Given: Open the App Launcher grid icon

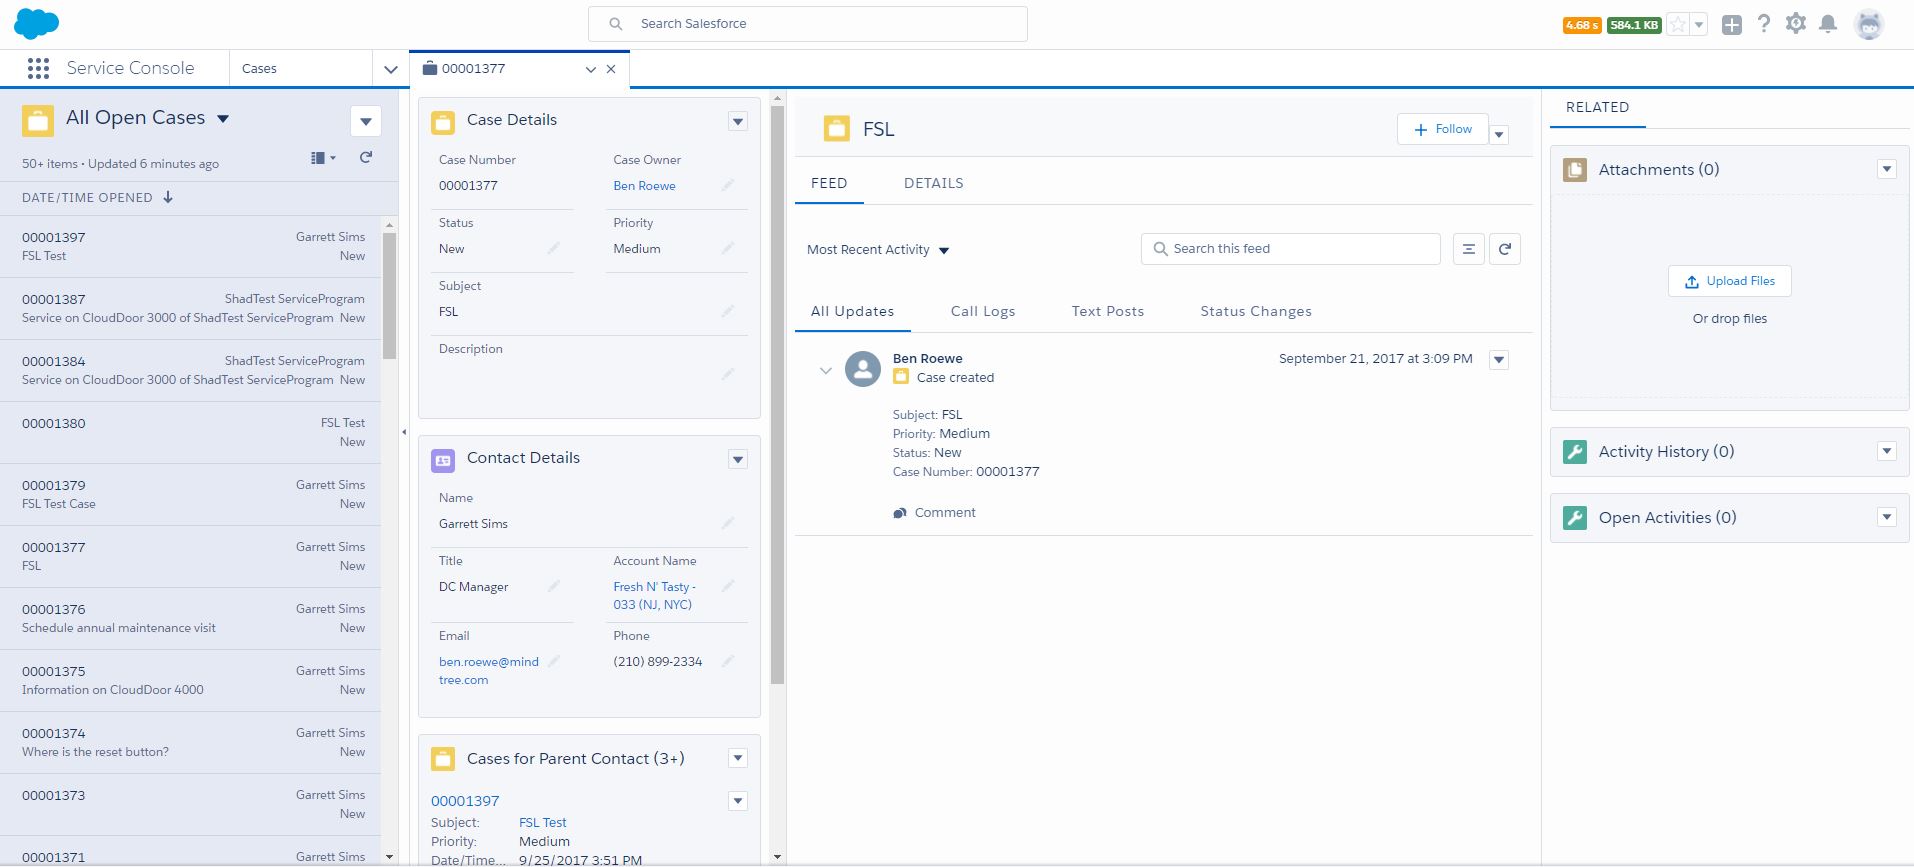Looking at the screenshot, I should click(x=38, y=68).
